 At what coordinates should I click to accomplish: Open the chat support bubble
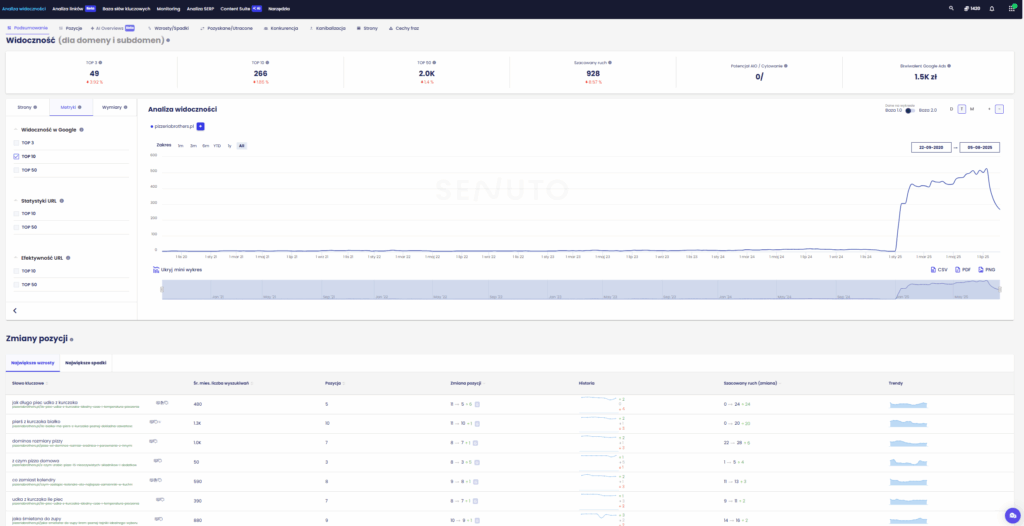click(x=1012, y=515)
